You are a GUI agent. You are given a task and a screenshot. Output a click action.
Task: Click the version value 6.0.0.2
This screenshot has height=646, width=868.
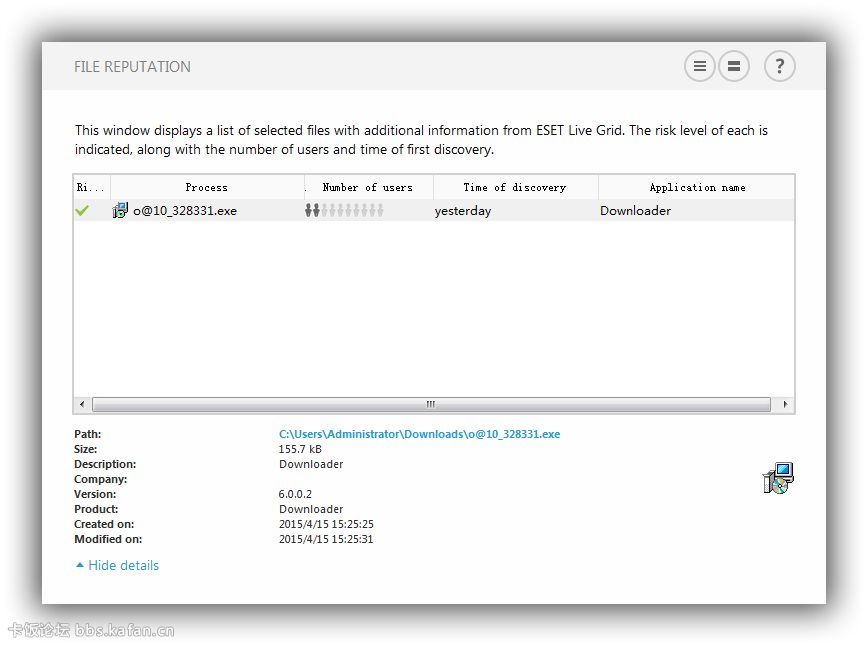[295, 494]
